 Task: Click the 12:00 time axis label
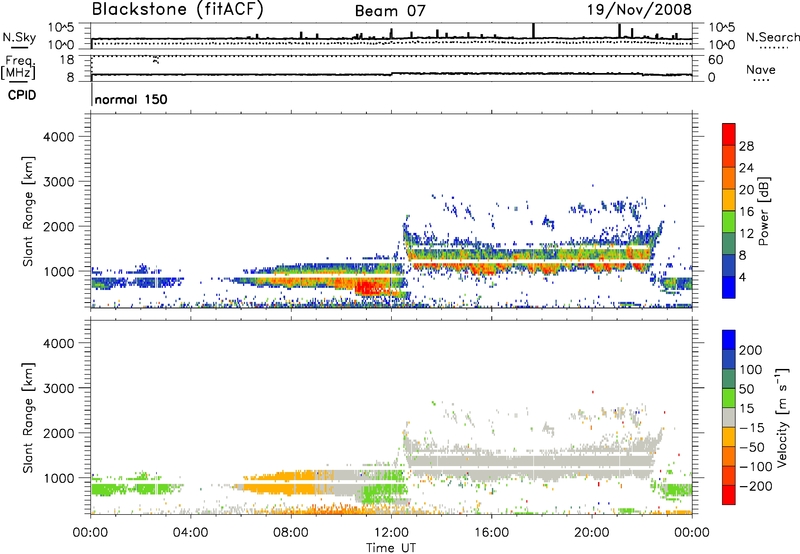click(x=391, y=533)
